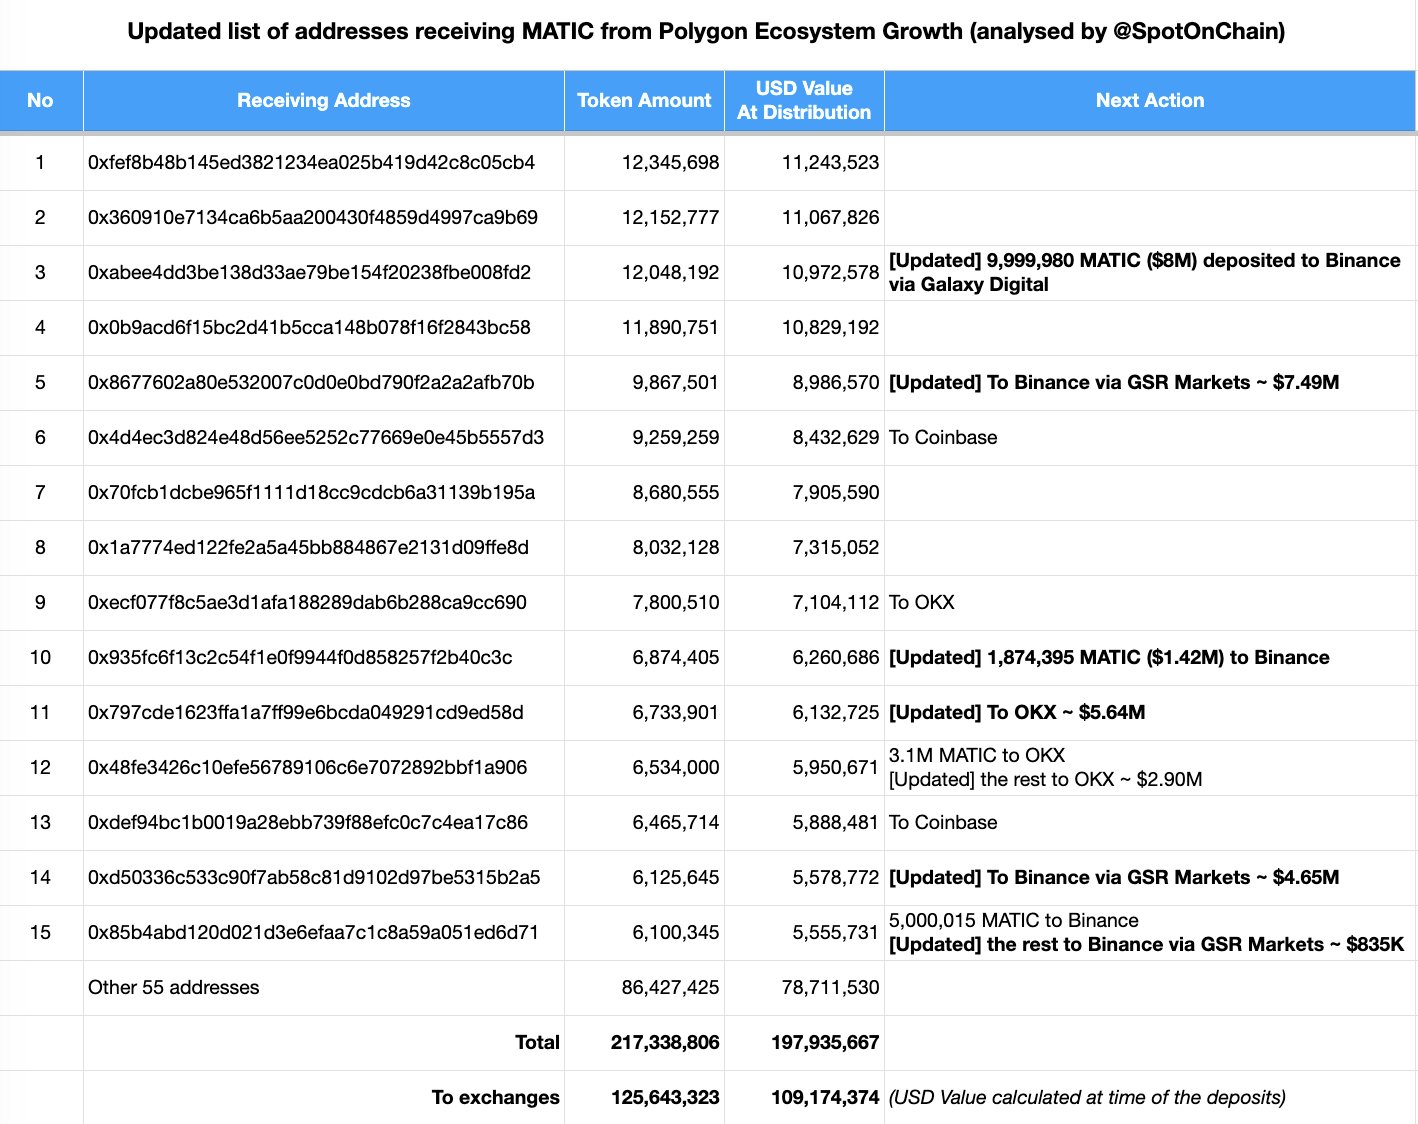Click 'To Coinbase' in row 6
1418x1124 pixels.
[942, 437]
